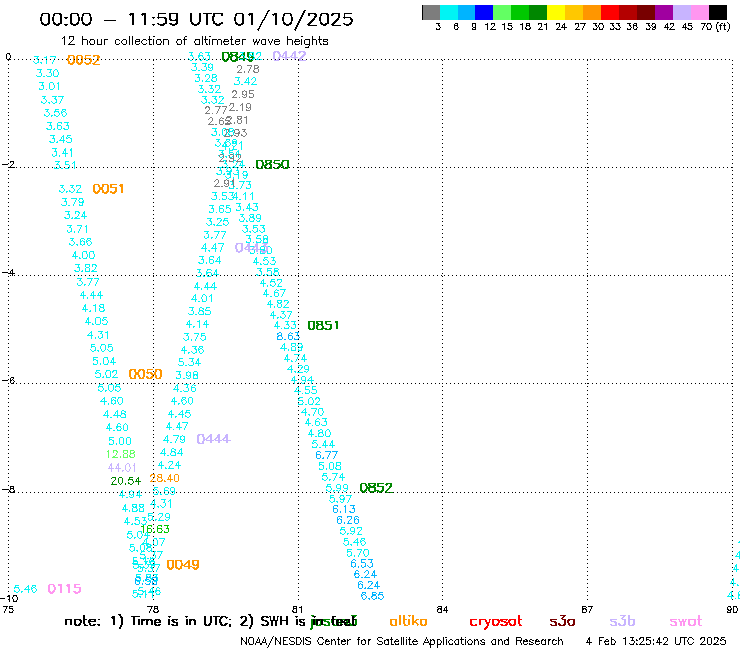Click the note about Time in UTC
The width and height of the screenshot is (740, 650).
click(210, 621)
